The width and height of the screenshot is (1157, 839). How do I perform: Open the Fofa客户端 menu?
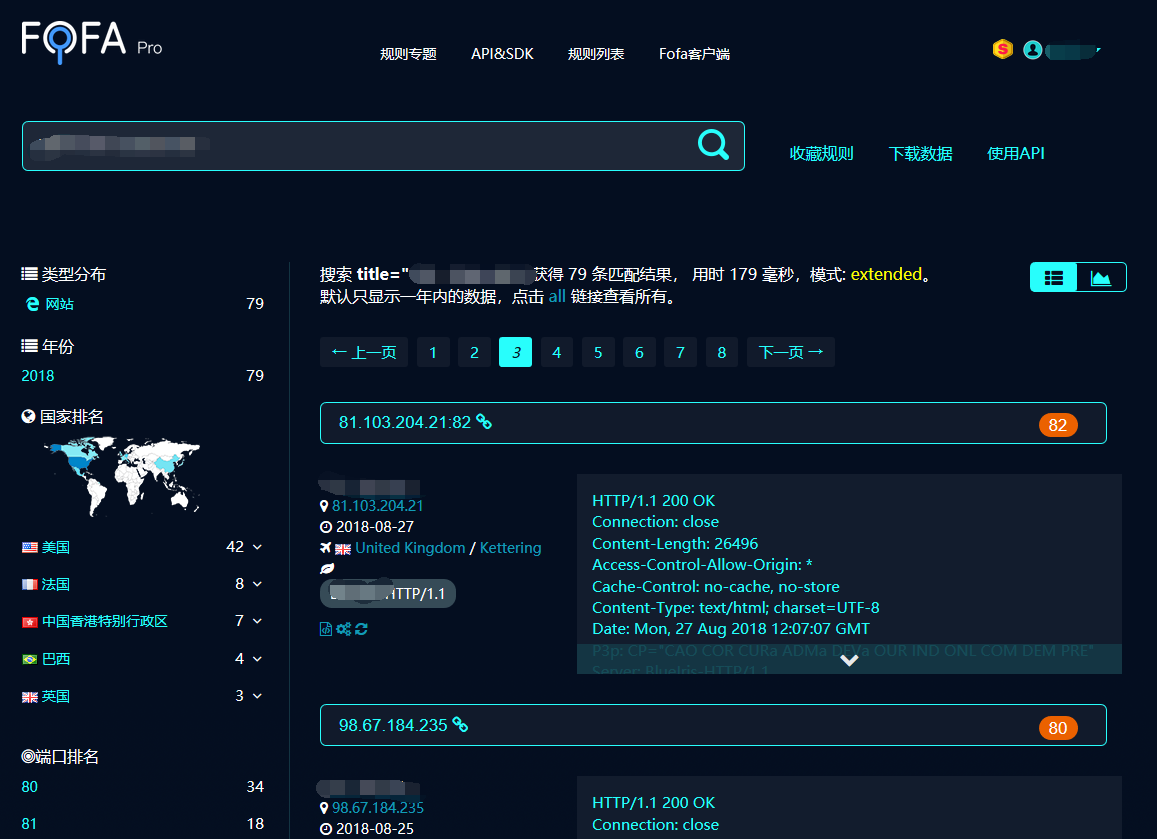pyautogui.click(x=694, y=54)
